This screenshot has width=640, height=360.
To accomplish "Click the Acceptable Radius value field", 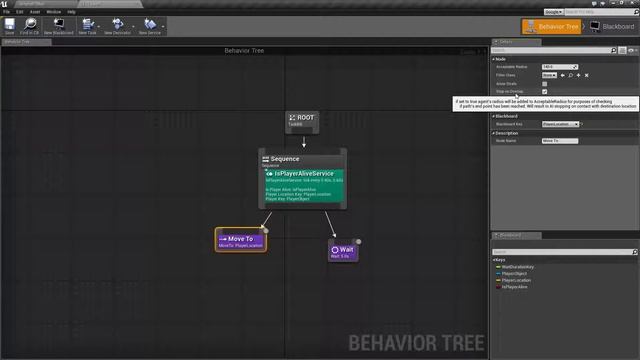I will tap(560, 67).
